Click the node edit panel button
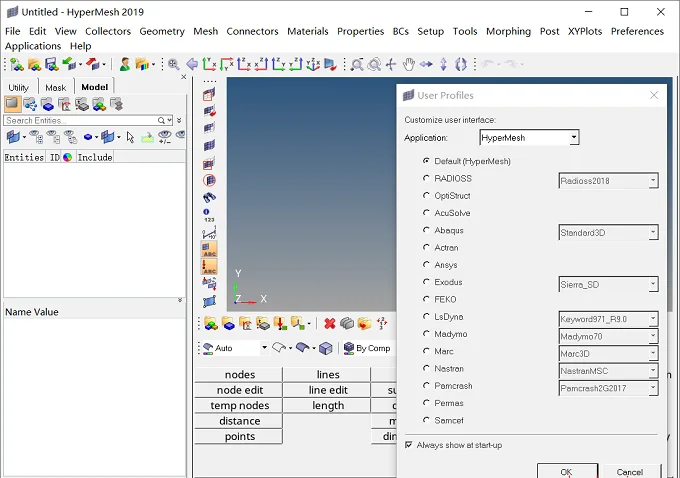 pyautogui.click(x=239, y=390)
